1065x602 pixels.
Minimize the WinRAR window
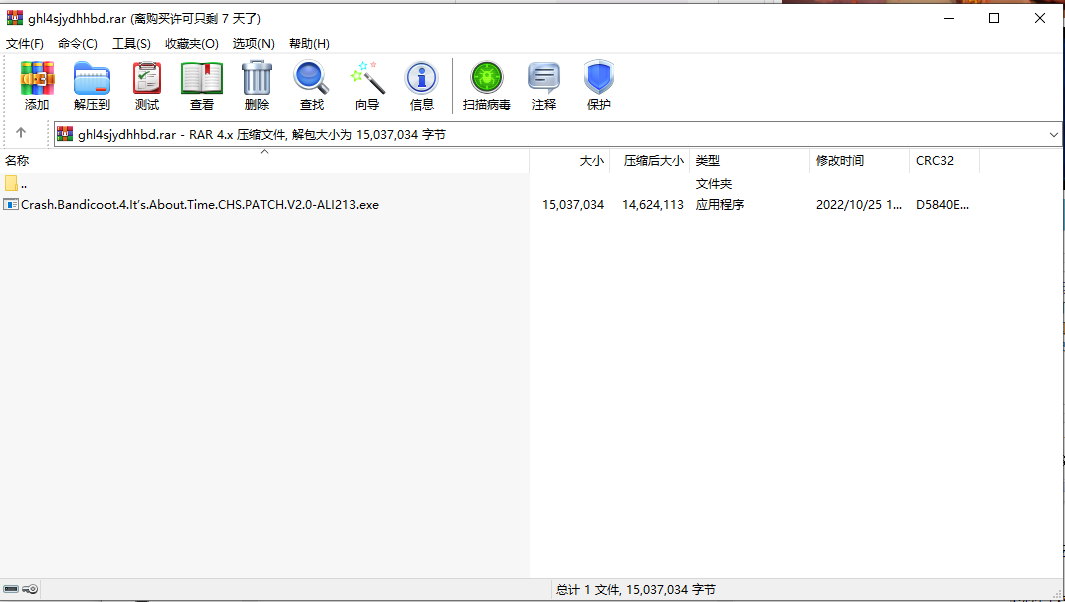coord(949,18)
